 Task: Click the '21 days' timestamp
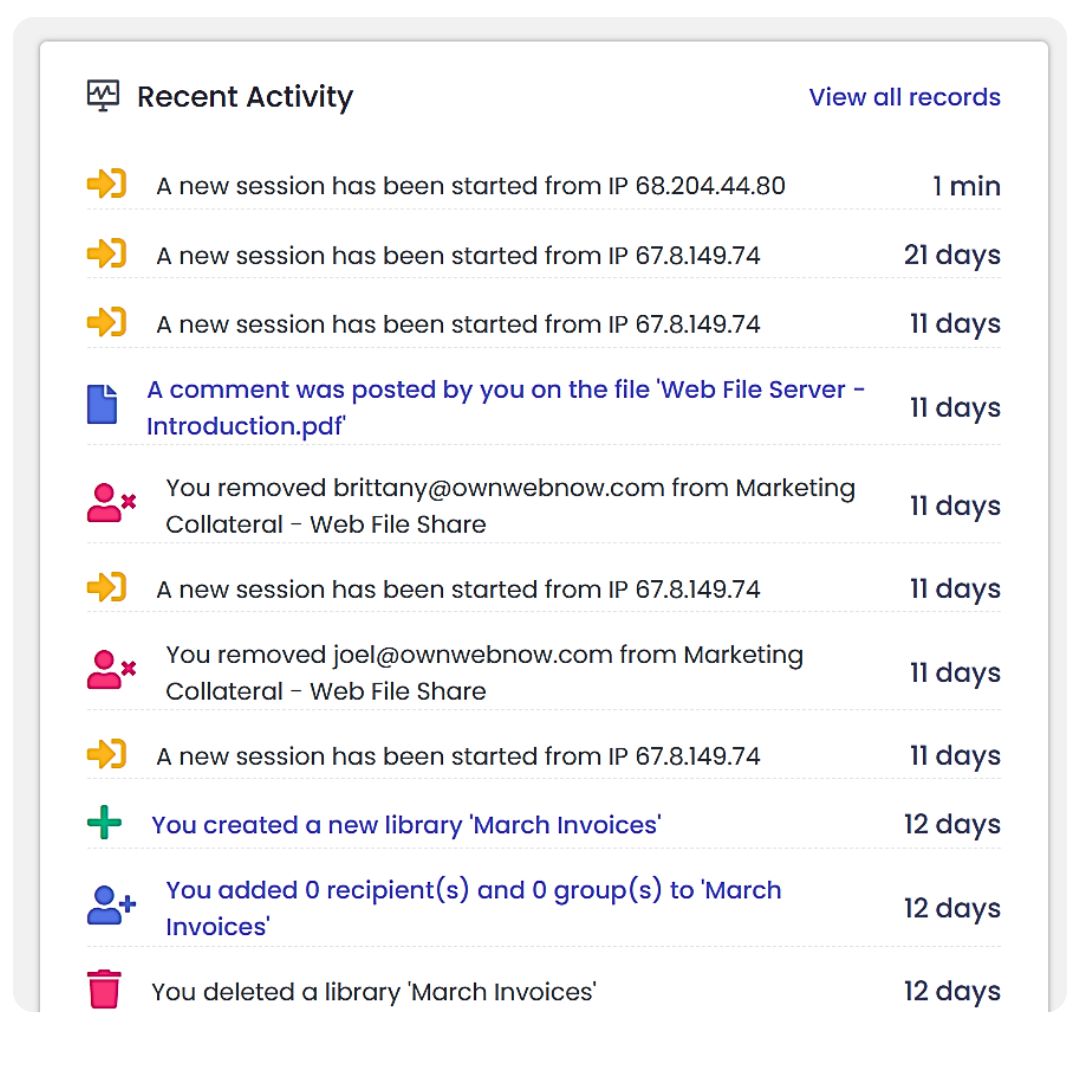[952, 255]
